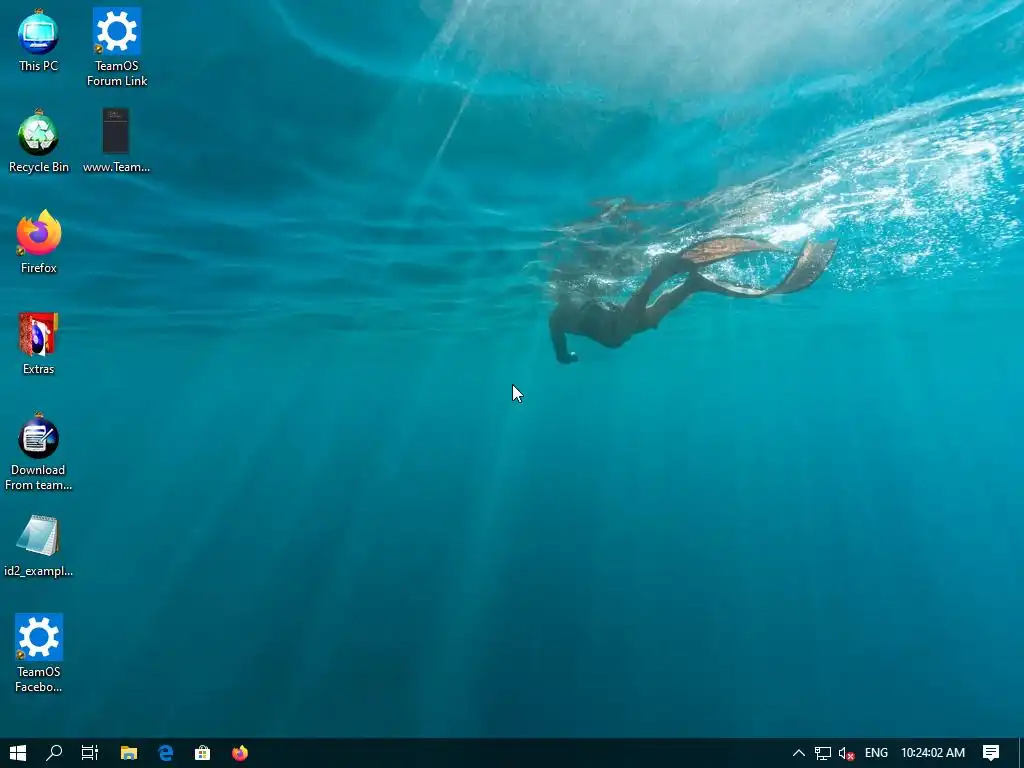Open the clock showing 10:24:02 AM
This screenshot has height=768, width=1024.
pos(933,753)
